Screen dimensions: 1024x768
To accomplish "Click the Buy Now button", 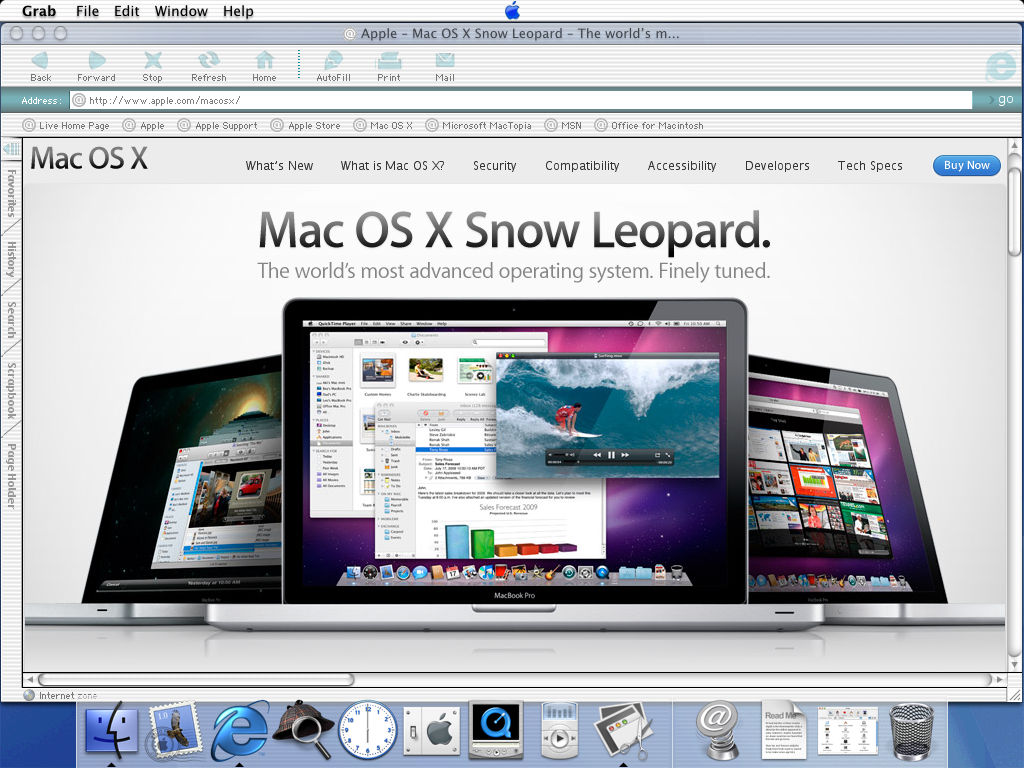I will tap(967, 165).
